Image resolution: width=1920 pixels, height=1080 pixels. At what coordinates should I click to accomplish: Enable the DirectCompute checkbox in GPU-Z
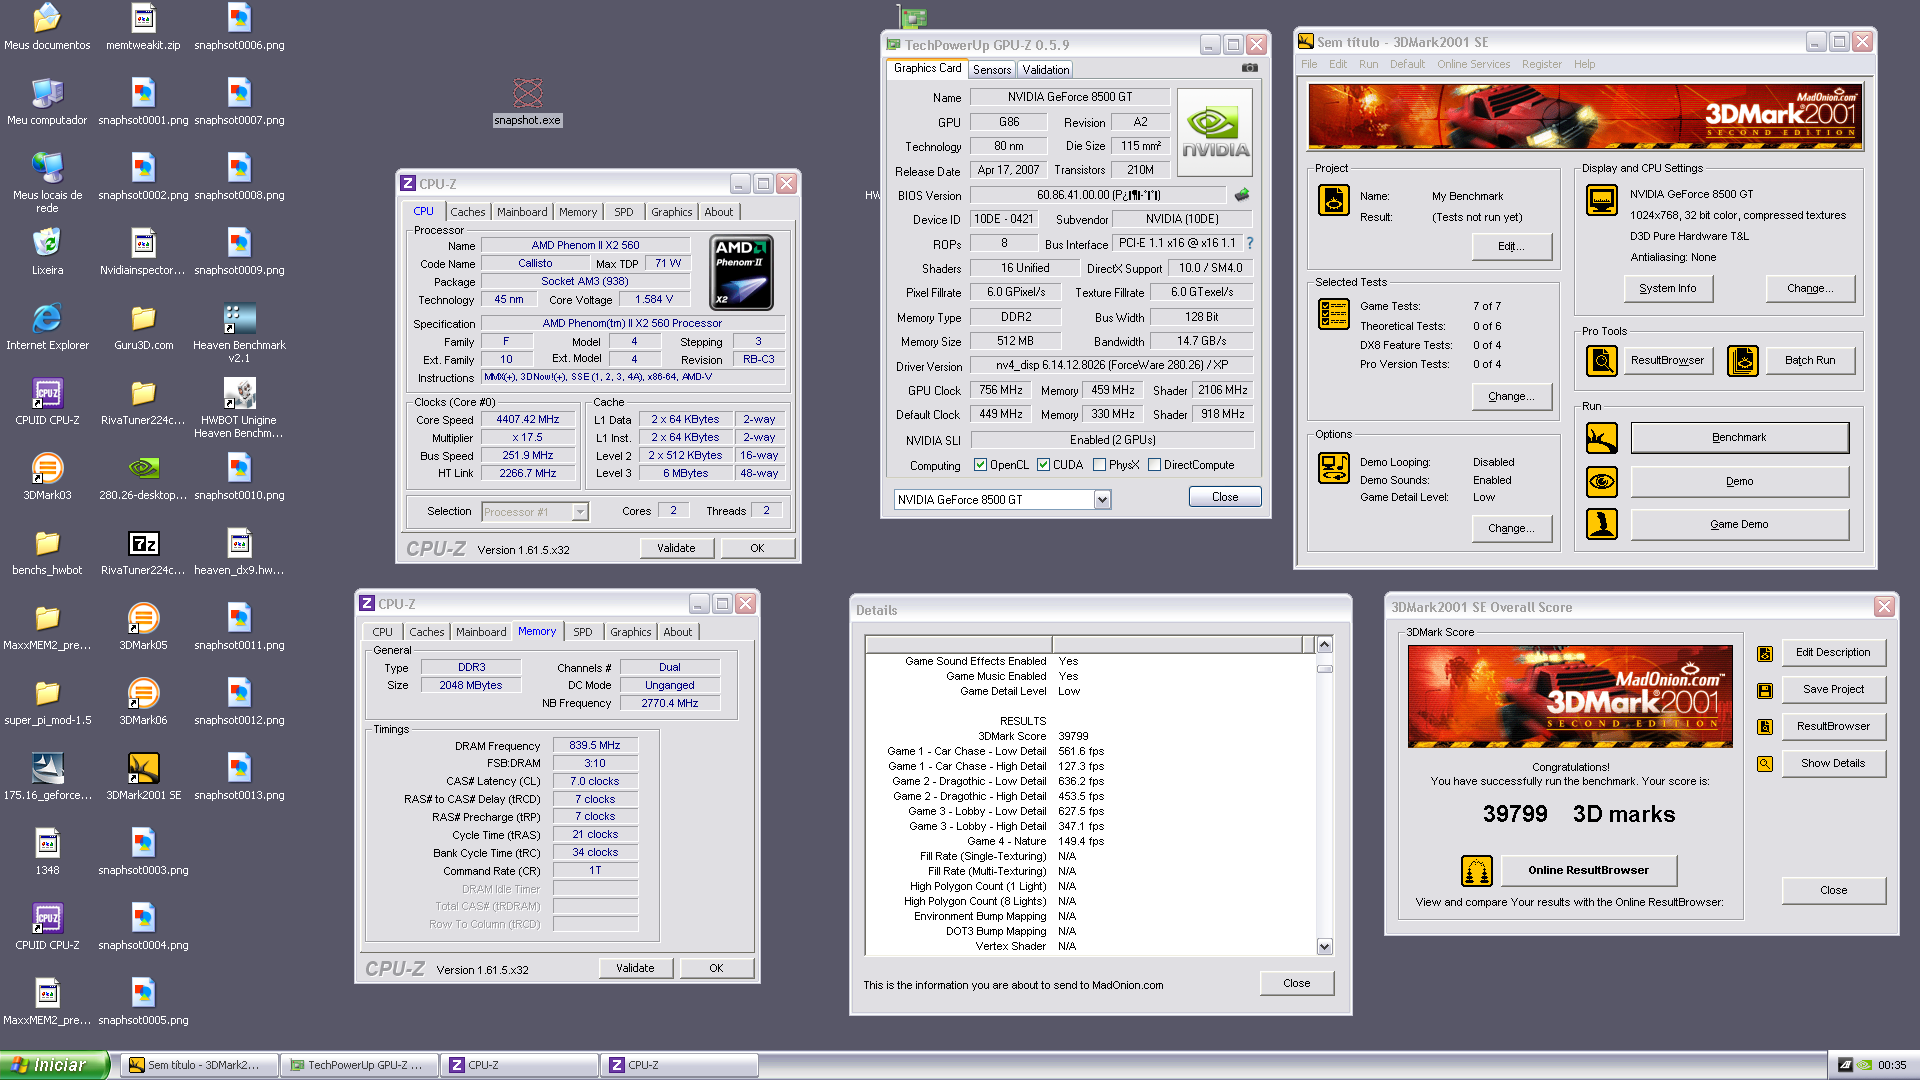[x=1154, y=465]
